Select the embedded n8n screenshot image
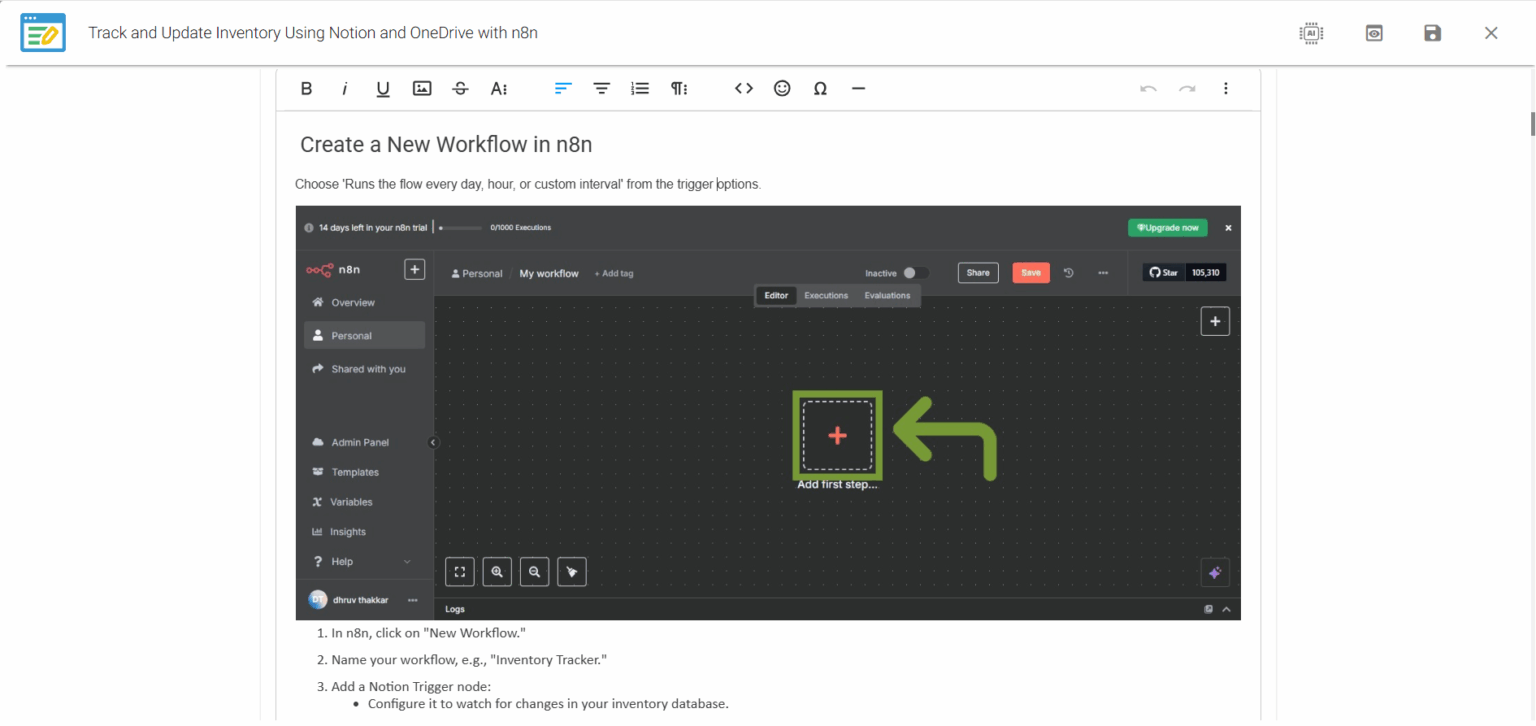 768,413
